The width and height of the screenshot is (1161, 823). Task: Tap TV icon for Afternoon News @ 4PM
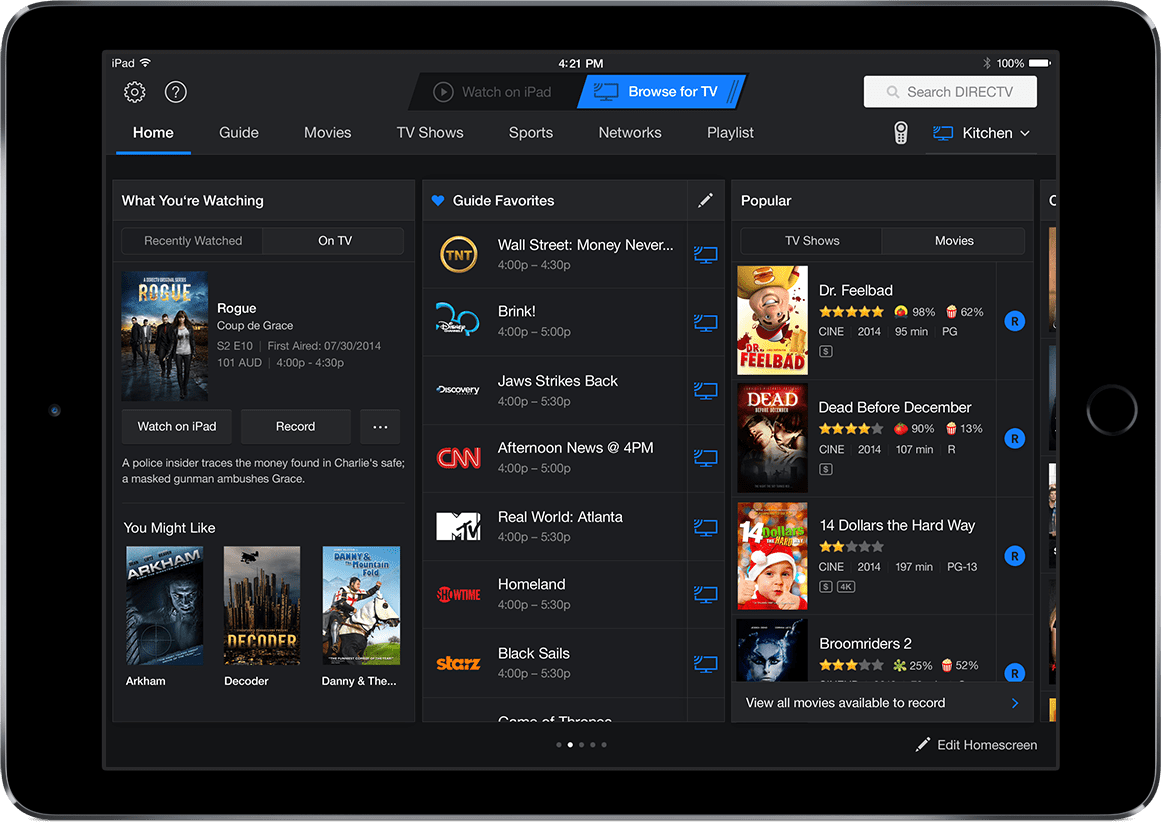click(x=706, y=458)
